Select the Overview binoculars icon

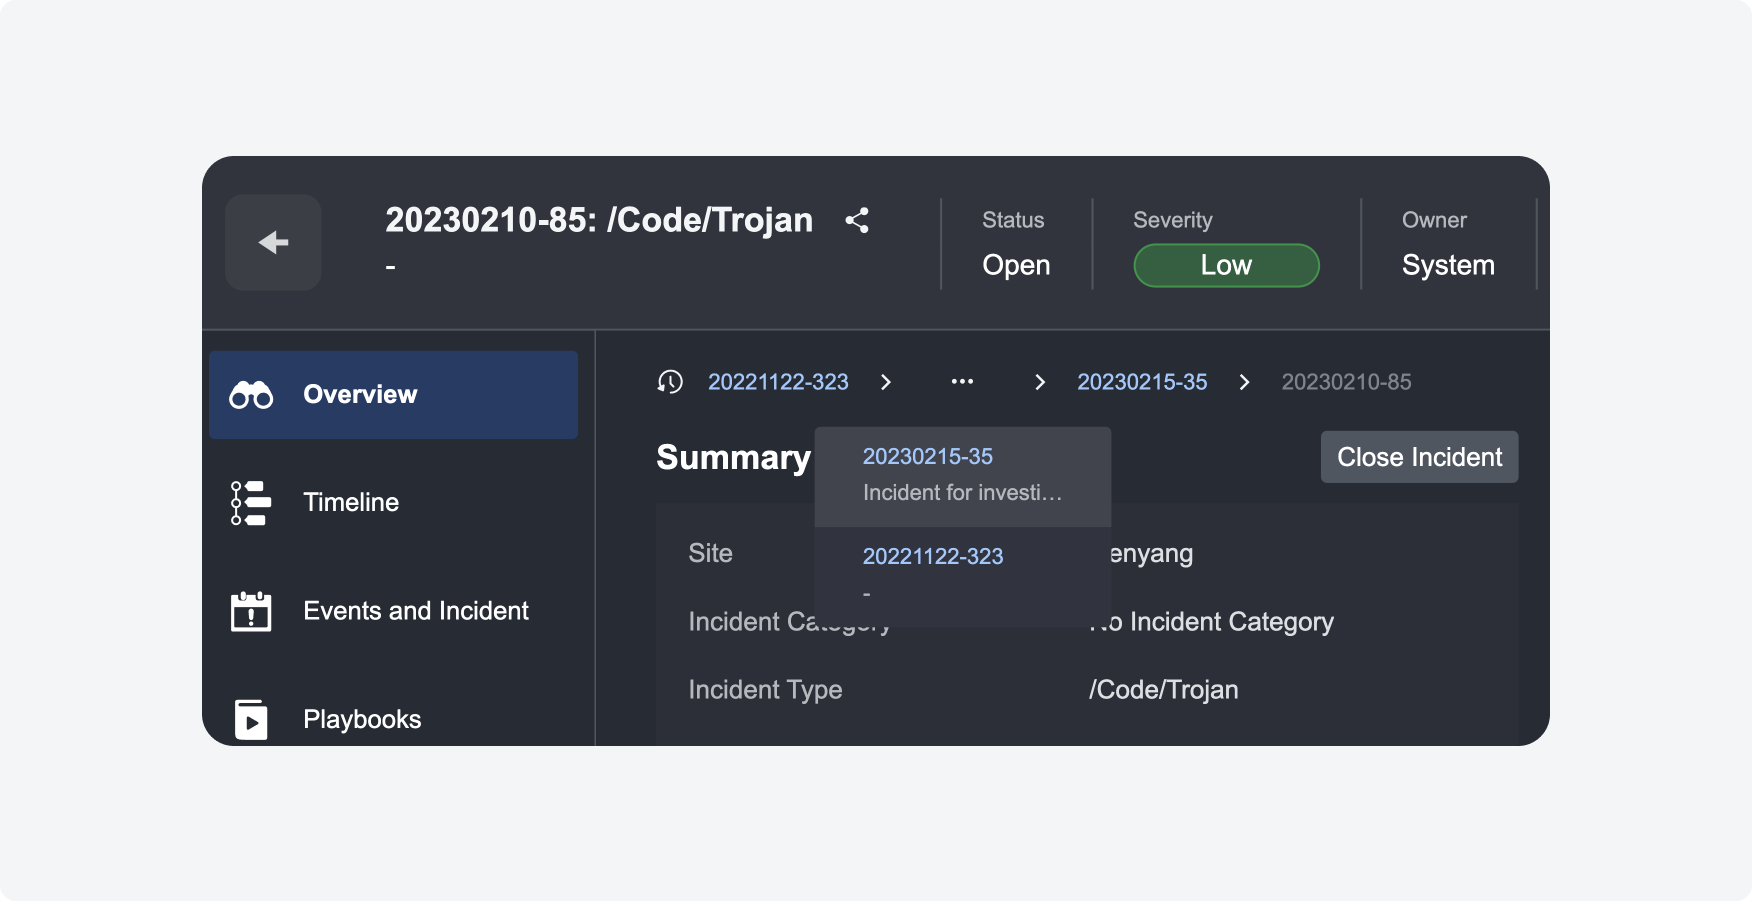(251, 395)
